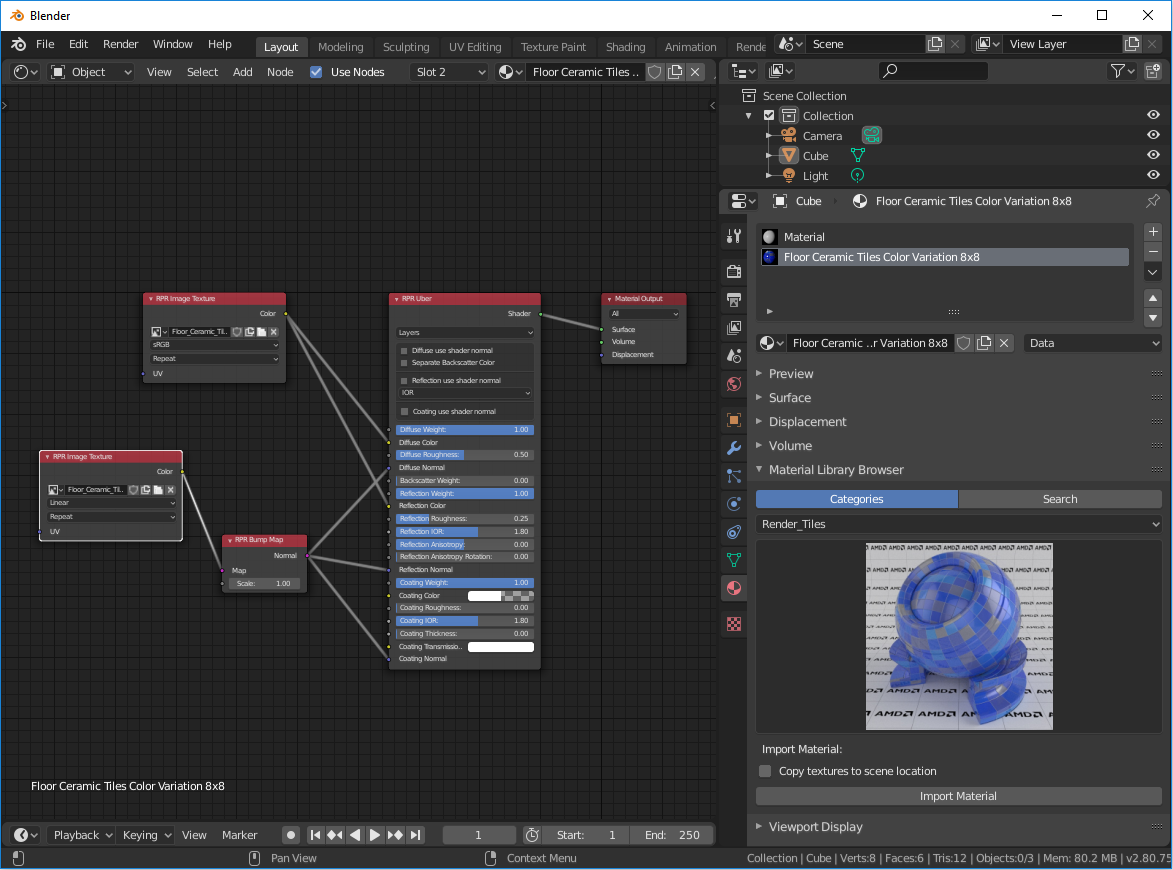Open the Object Data mesh properties tab
1173x870 pixels.
(734, 560)
